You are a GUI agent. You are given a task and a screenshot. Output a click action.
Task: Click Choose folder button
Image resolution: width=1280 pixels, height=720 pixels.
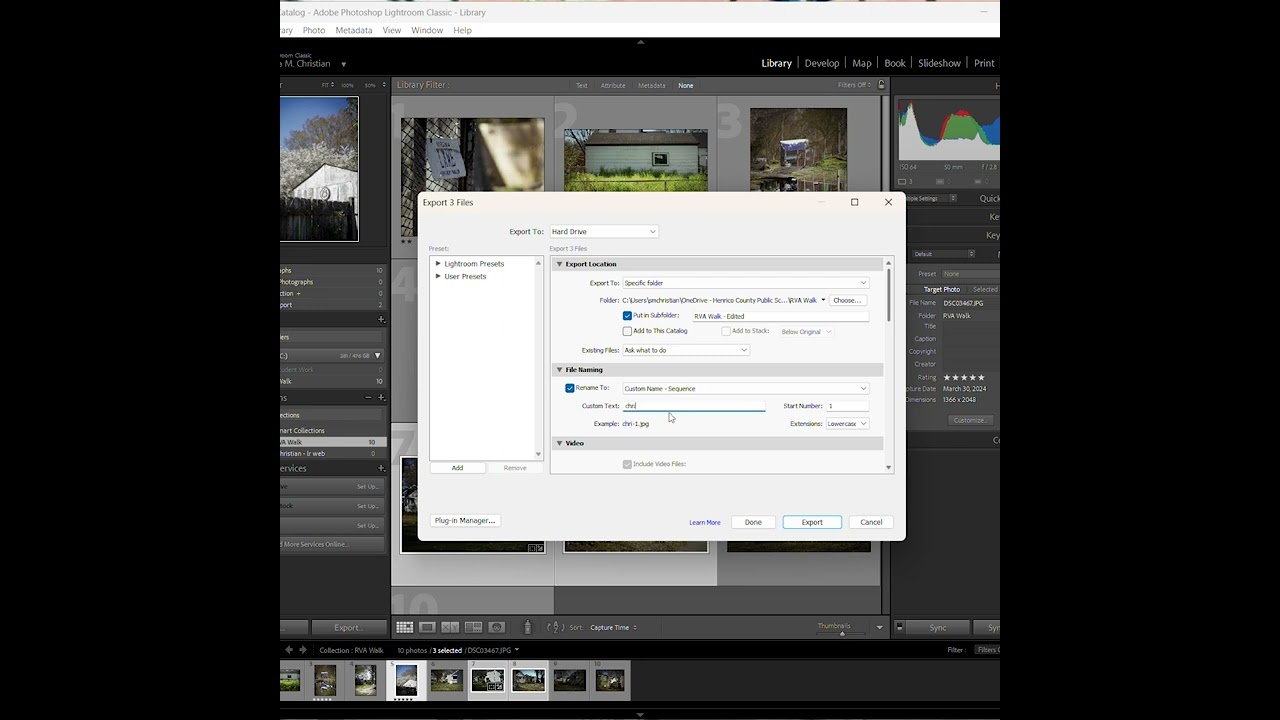[x=847, y=300]
